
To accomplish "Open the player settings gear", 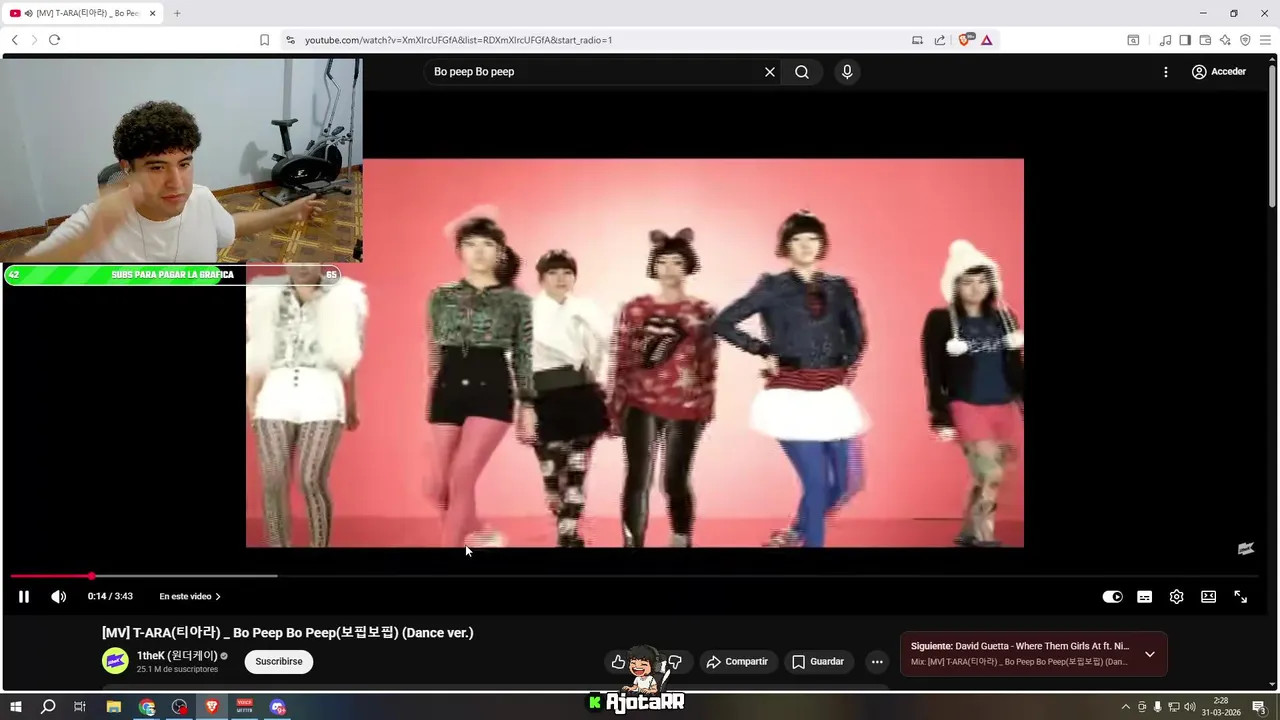I will [x=1176, y=597].
